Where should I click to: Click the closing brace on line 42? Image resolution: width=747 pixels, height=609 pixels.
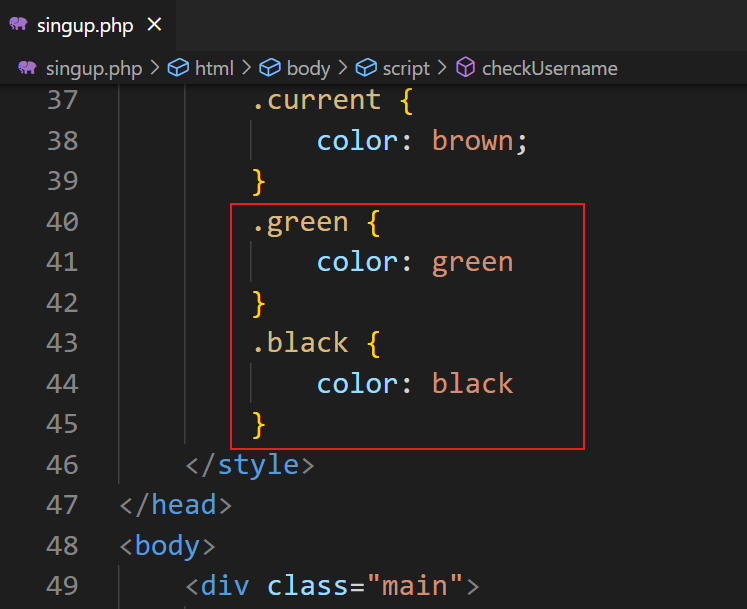(259, 304)
